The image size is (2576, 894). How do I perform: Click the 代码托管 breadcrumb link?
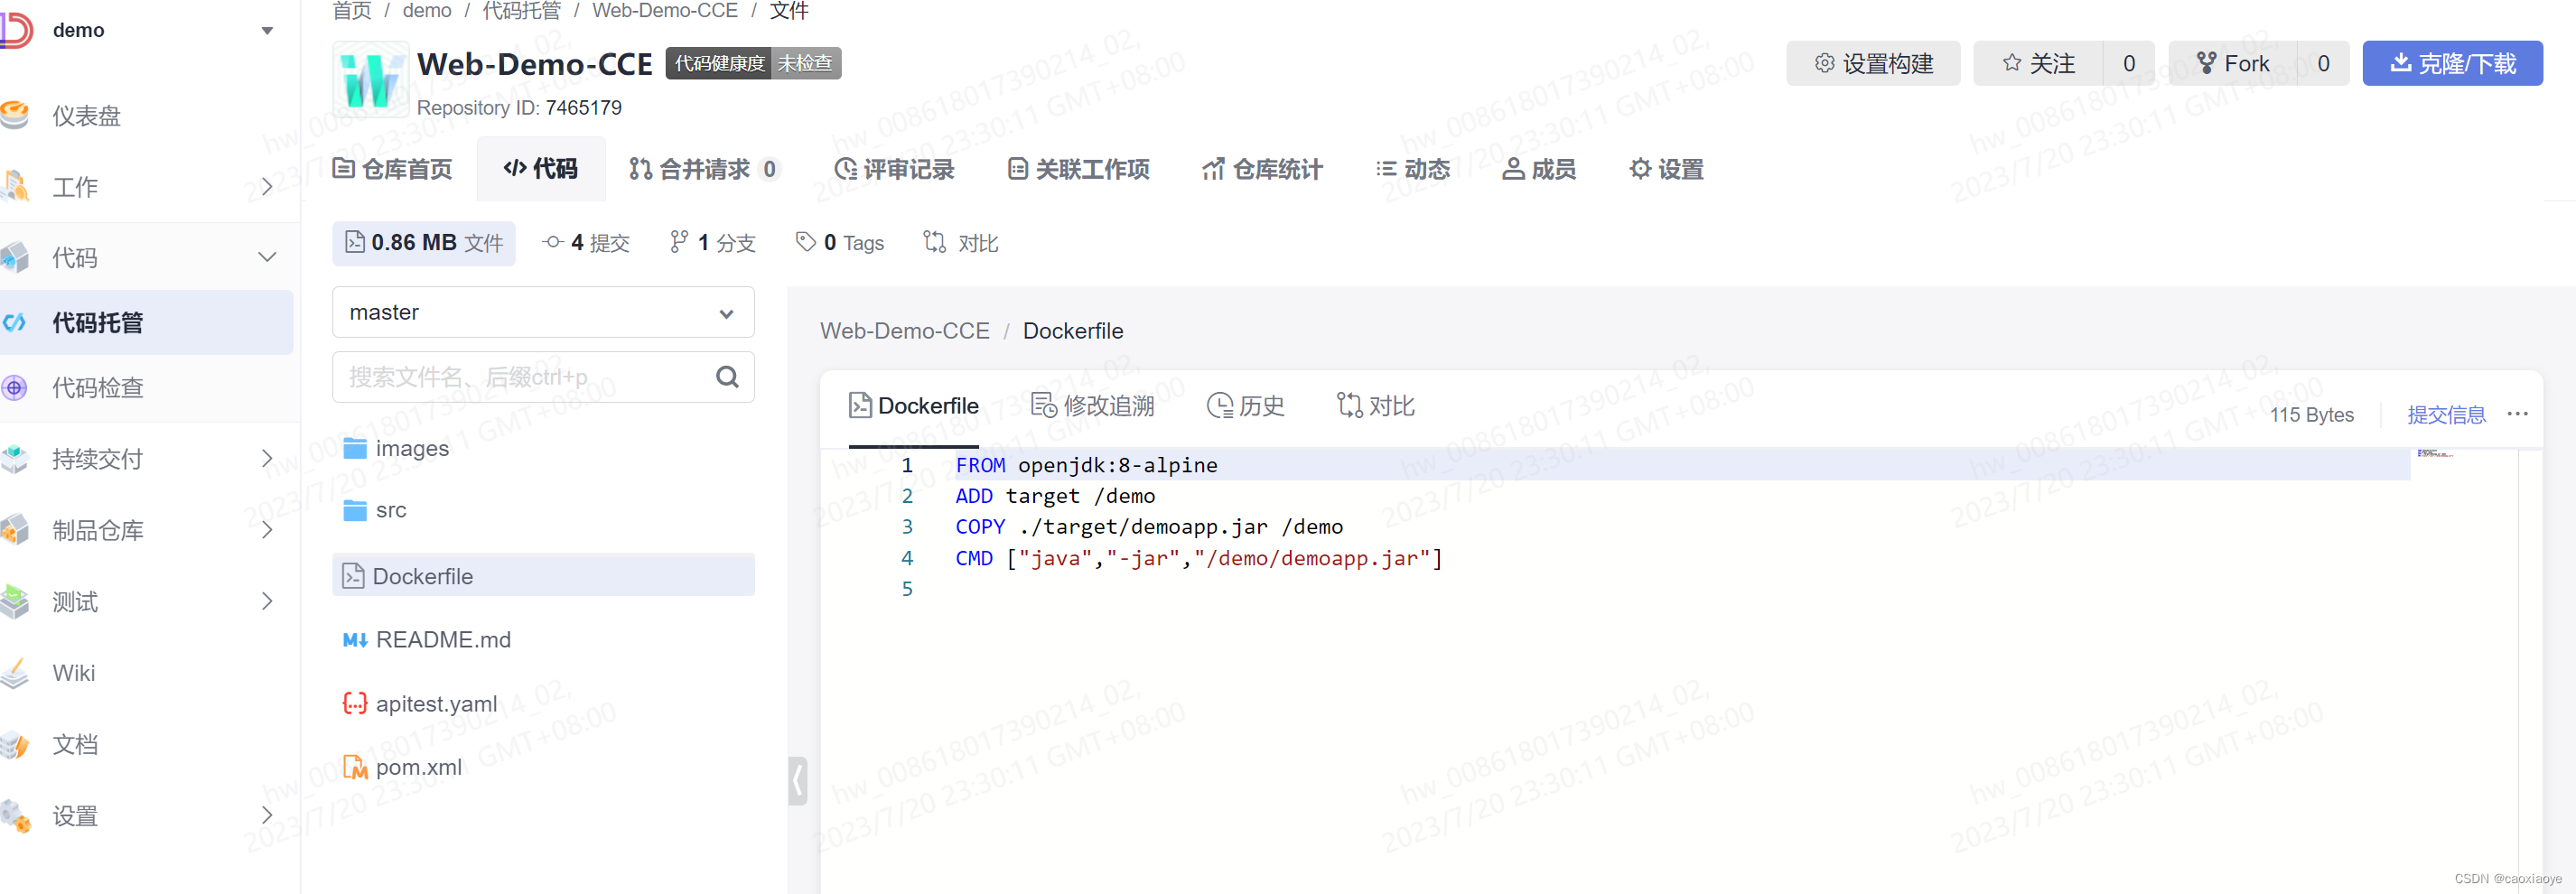coord(522,11)
